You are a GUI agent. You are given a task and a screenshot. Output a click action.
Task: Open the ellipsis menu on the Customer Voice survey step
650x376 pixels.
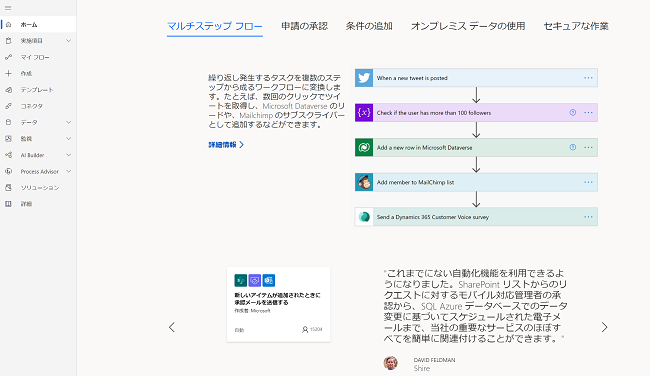point(588,217)
